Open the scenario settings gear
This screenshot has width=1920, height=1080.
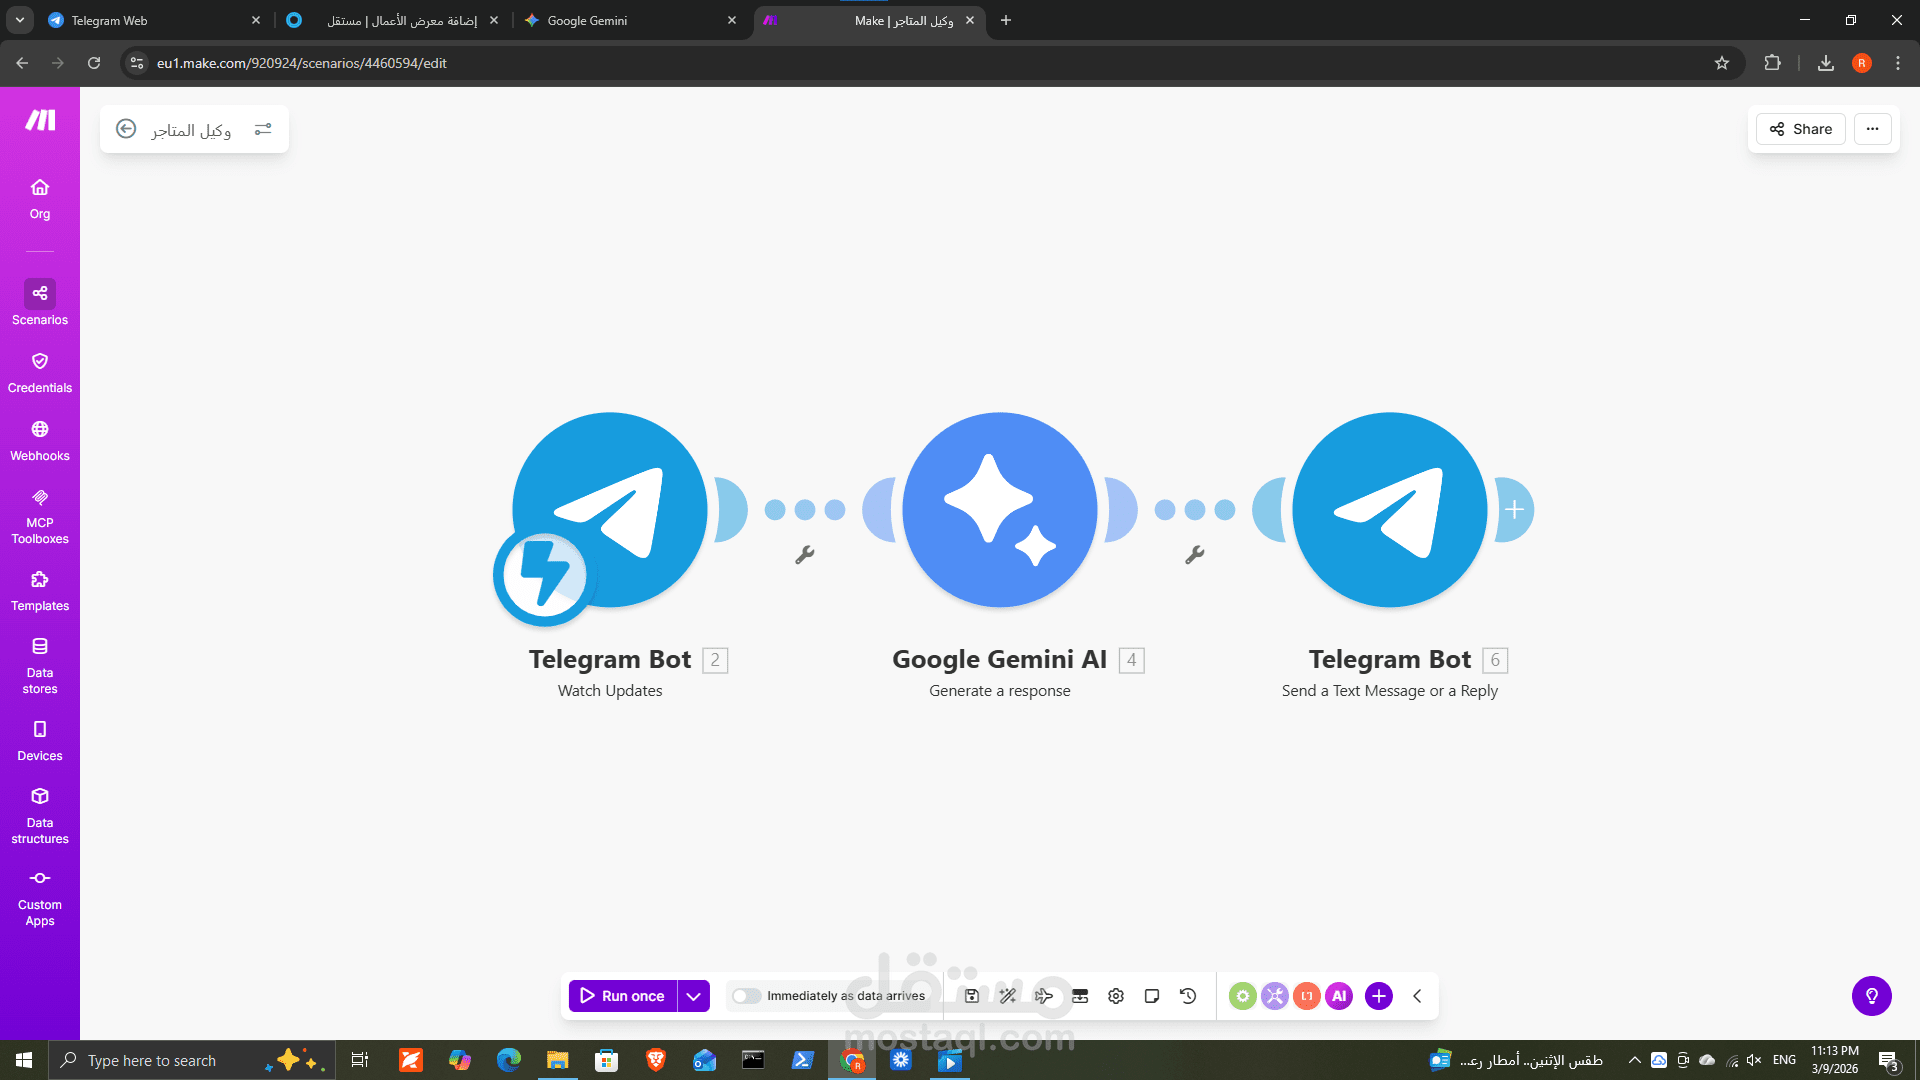pos(1116,996)
